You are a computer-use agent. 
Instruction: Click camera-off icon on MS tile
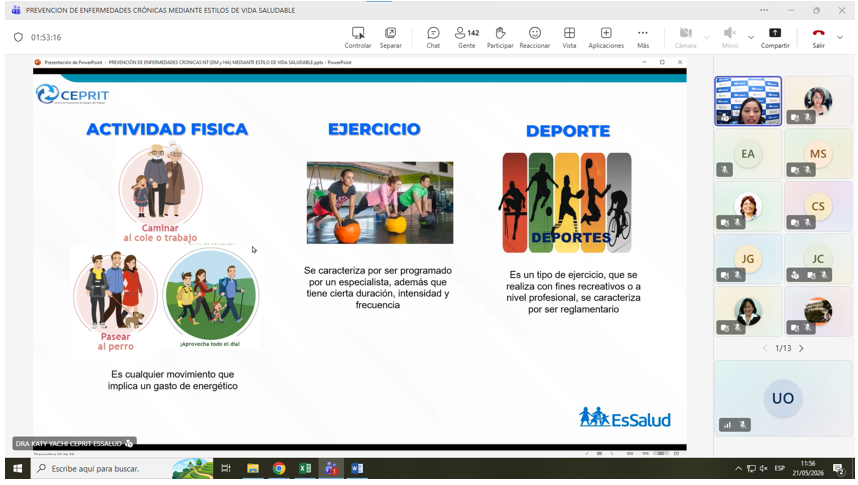click(x=795, y=170)
